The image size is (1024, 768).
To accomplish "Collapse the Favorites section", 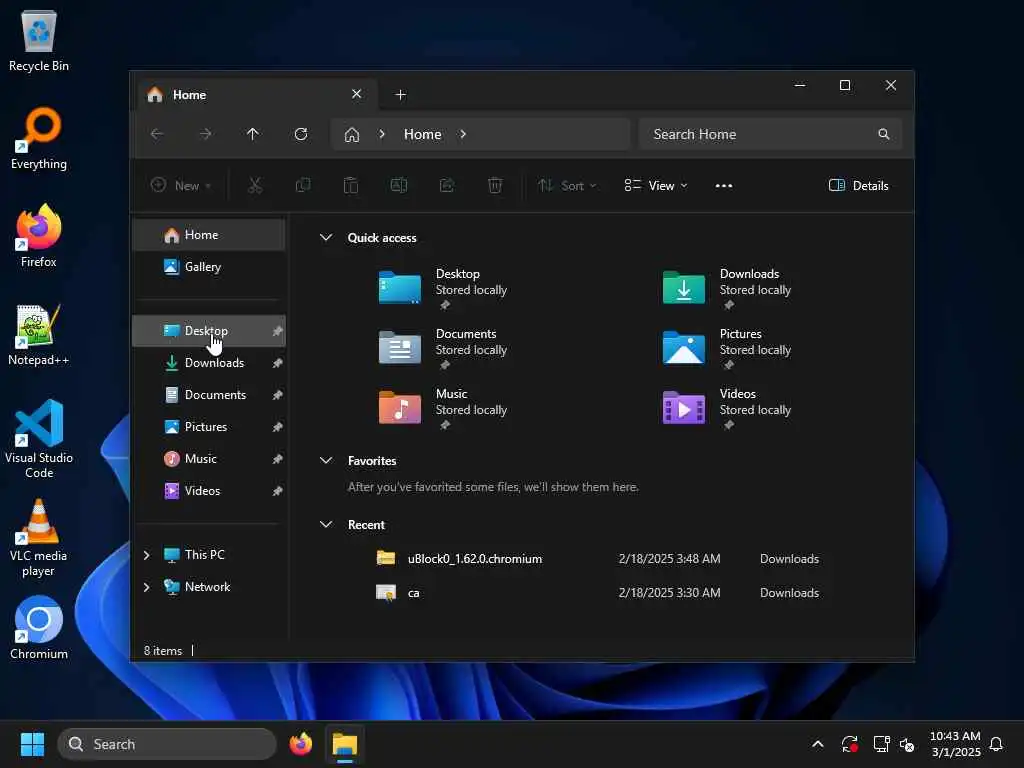I will (x=326, y=460).
